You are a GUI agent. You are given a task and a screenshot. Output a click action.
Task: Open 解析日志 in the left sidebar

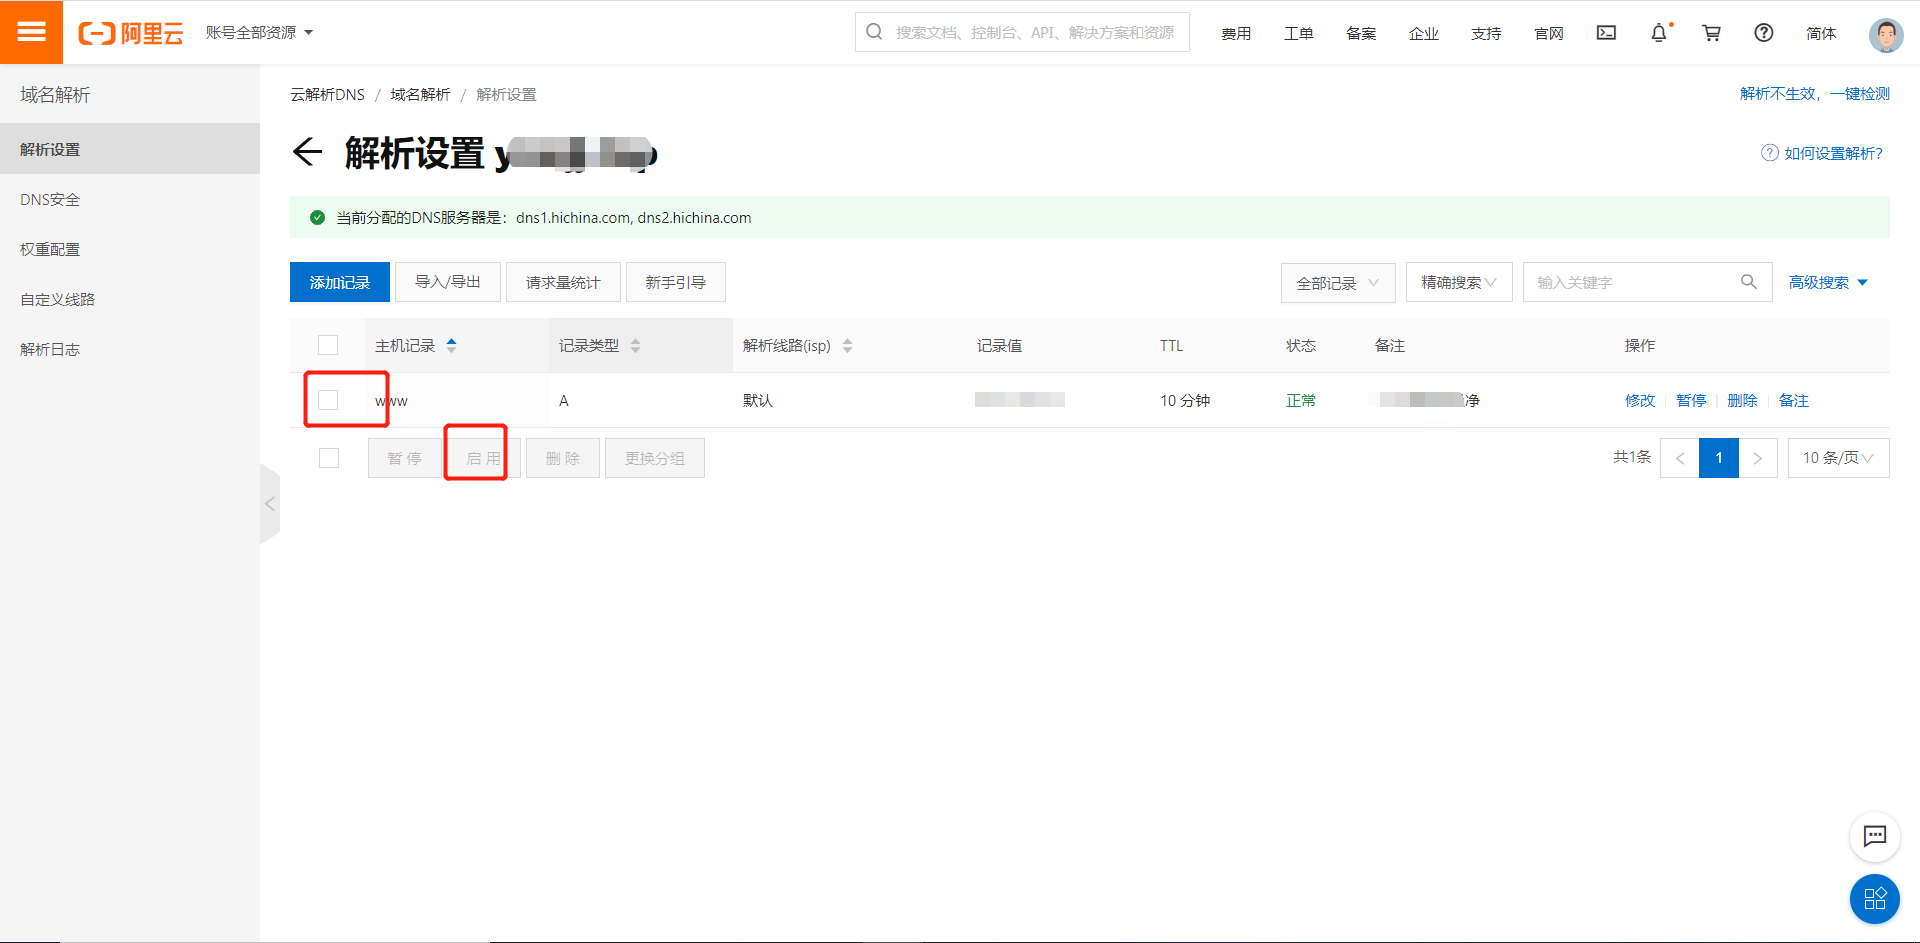coord(50,348)
